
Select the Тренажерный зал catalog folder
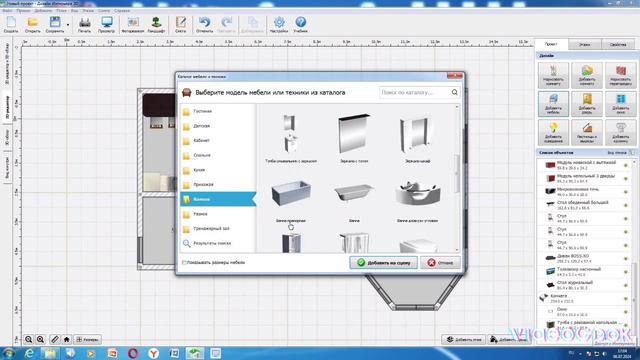click(x=218, y=229)
